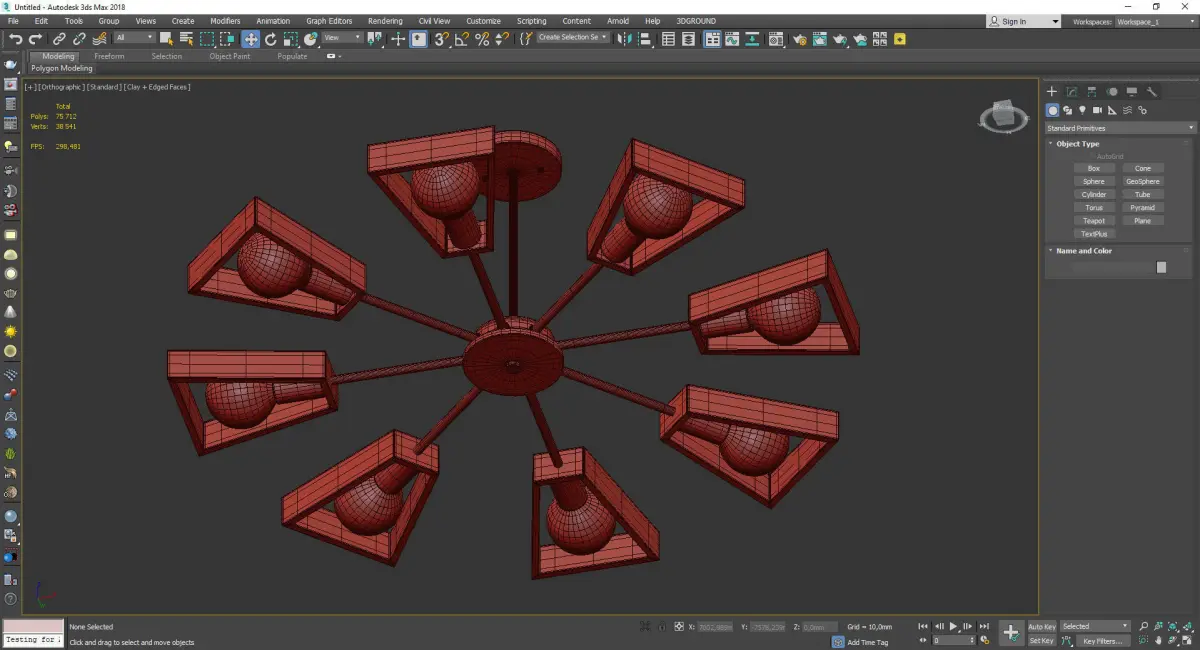
Task: Toggle Spinner Snap
Action: click(x=502, y=39)
